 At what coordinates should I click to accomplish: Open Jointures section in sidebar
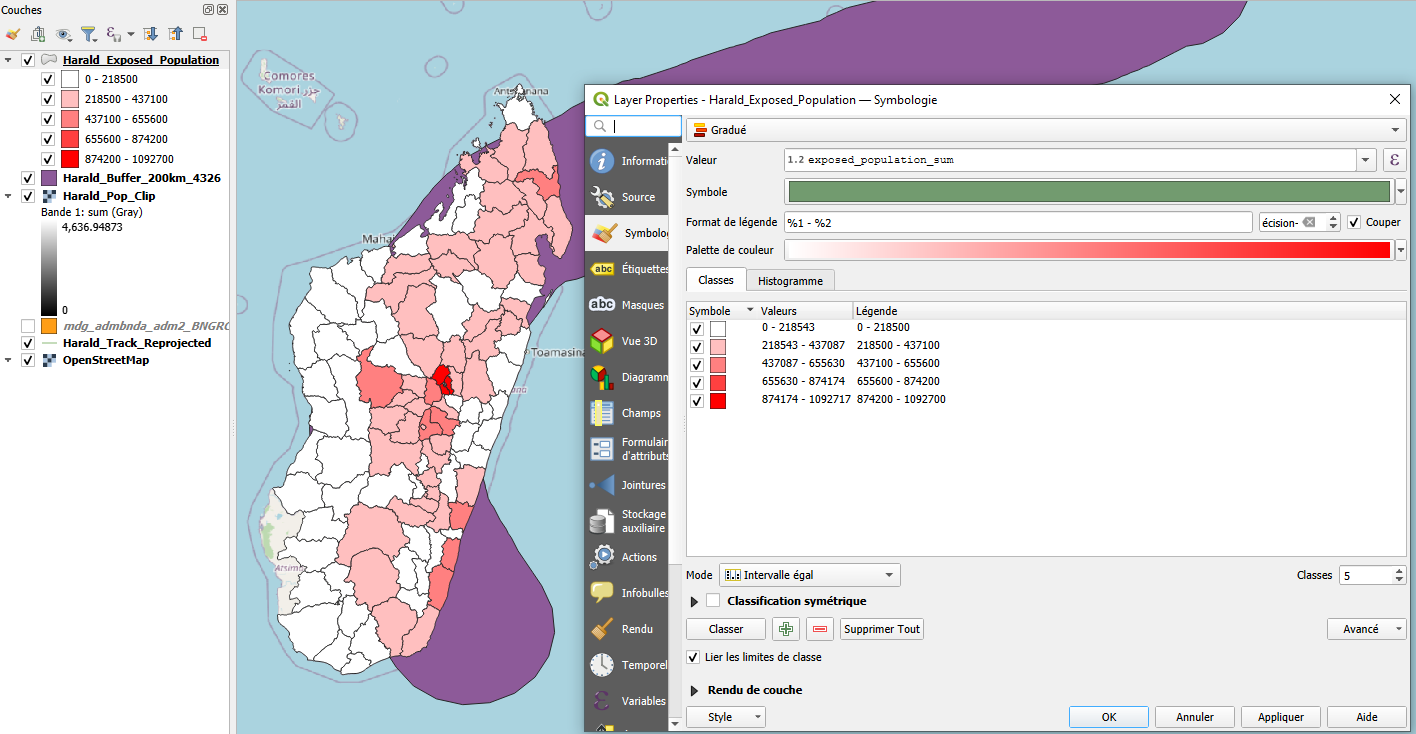tap(627, 485)
